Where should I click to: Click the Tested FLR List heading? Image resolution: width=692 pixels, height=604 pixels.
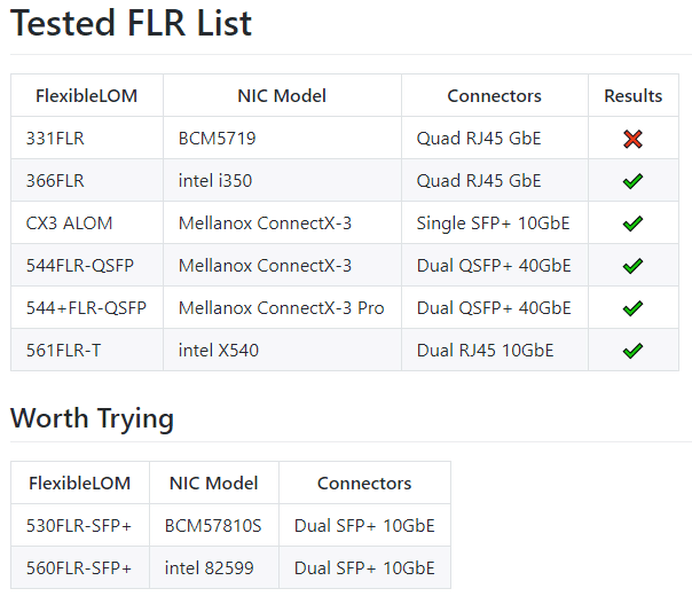tap(131, 23)
